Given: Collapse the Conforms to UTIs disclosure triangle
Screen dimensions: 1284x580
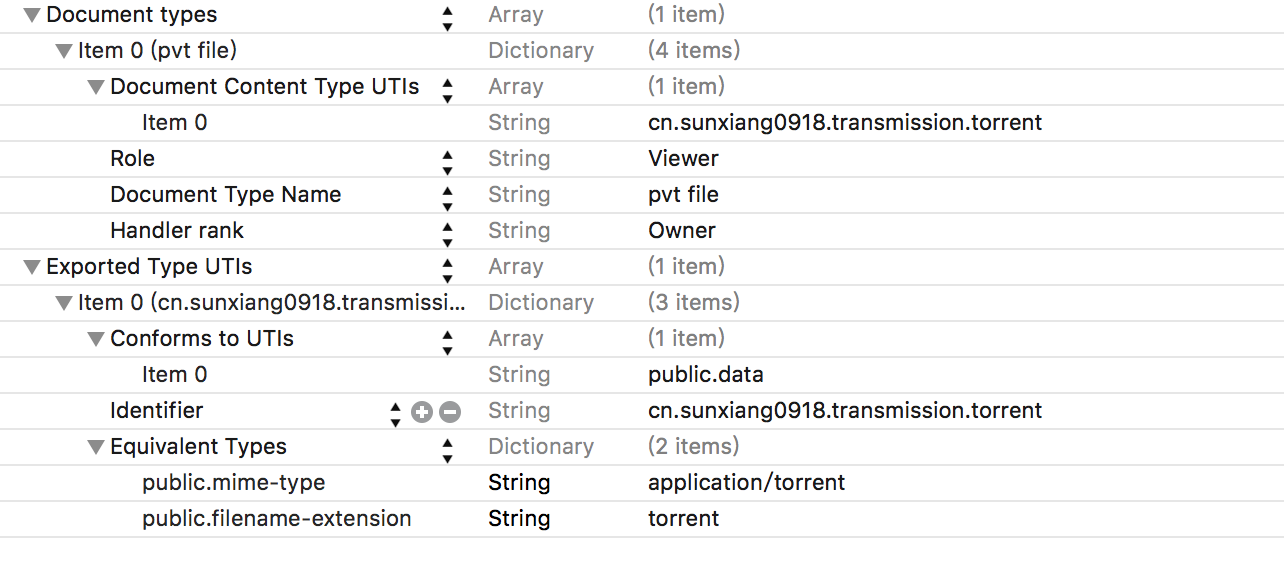Looking at the screenshot, I should click(96, 339).
